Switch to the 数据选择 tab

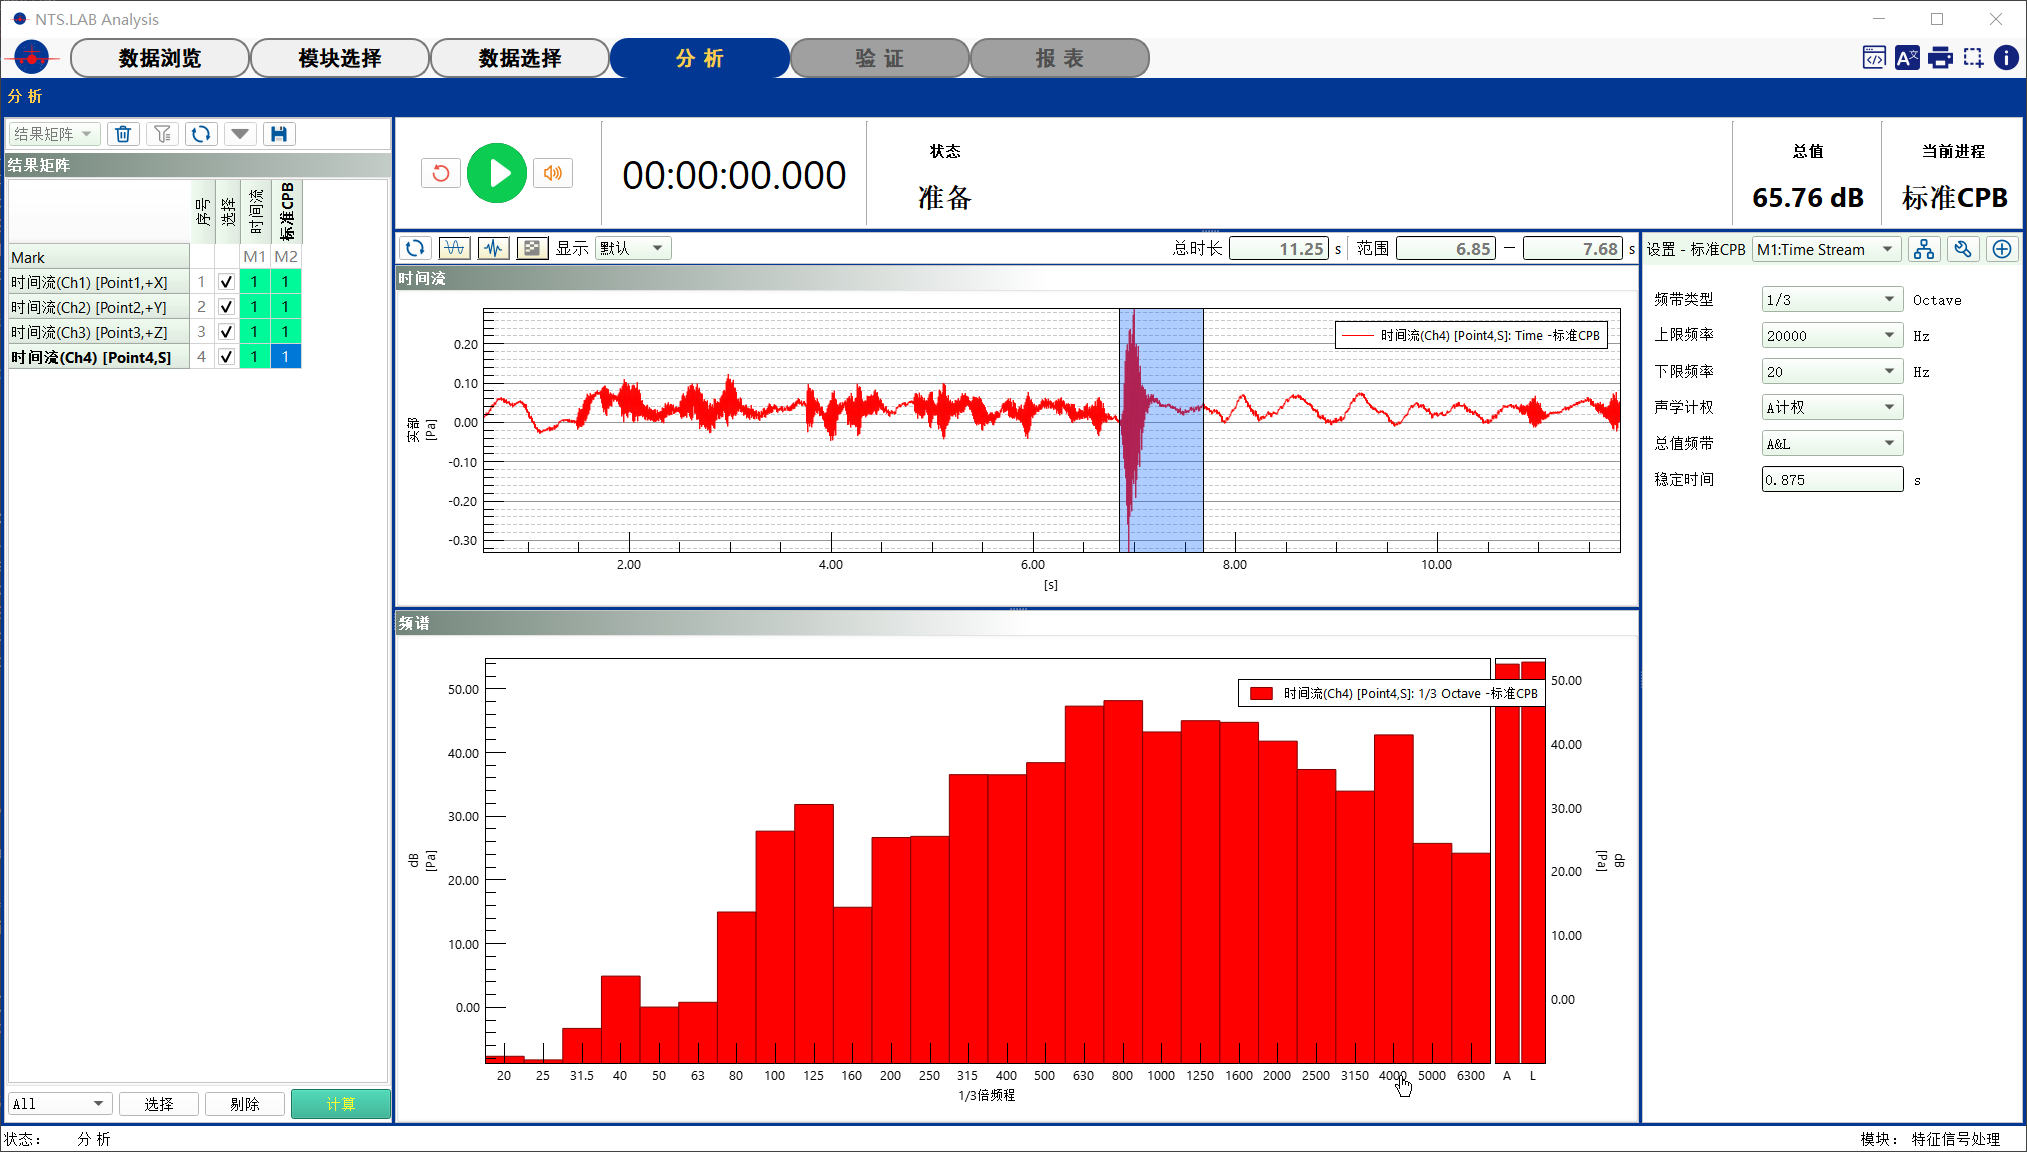pyautogui.click(x=520, y=58)
